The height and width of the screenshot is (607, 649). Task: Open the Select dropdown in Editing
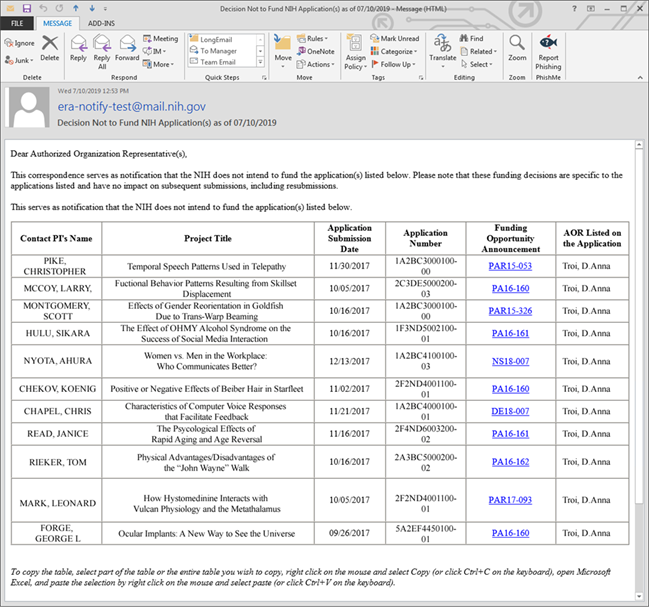[x=477, y=64]
